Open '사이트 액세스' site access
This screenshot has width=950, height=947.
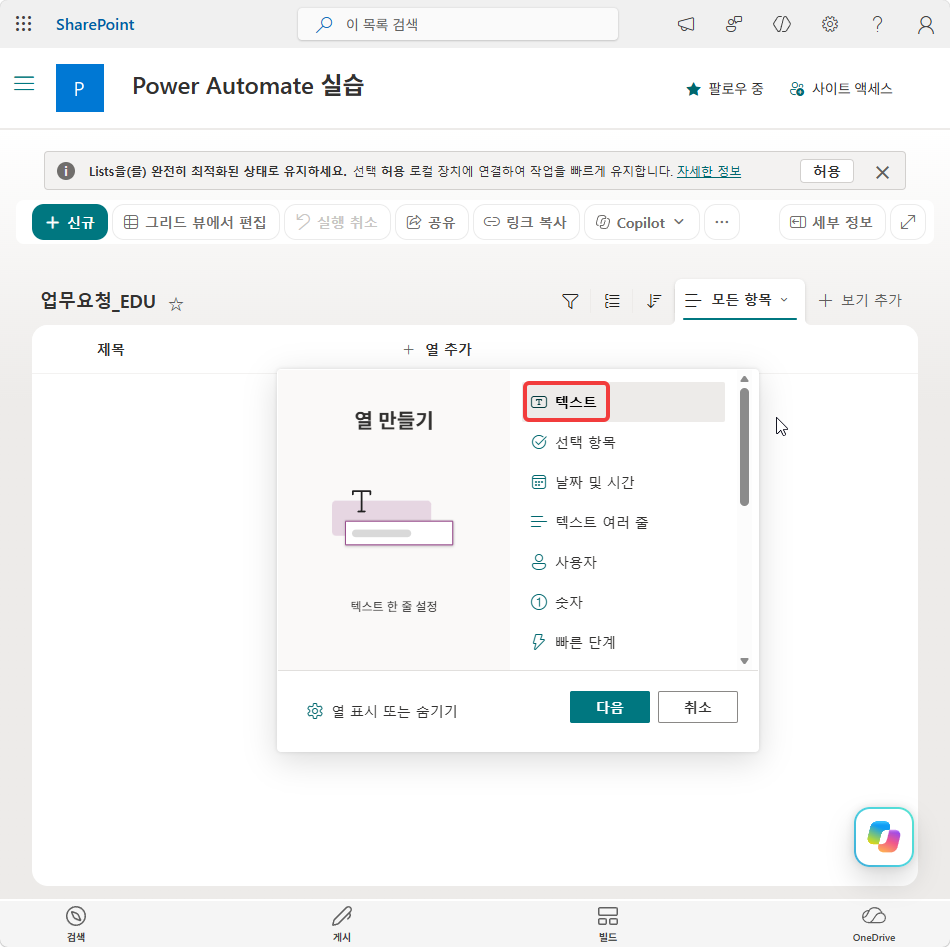[x=840, y=89]
